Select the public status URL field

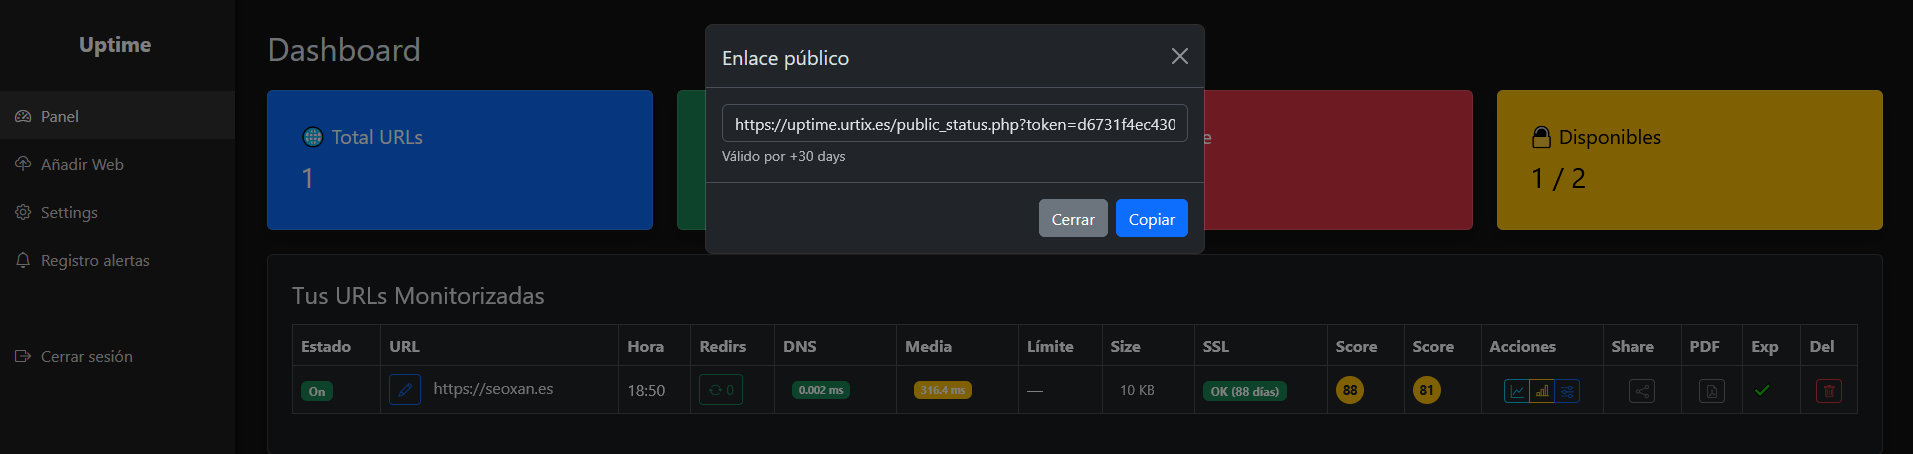point(955,124)
